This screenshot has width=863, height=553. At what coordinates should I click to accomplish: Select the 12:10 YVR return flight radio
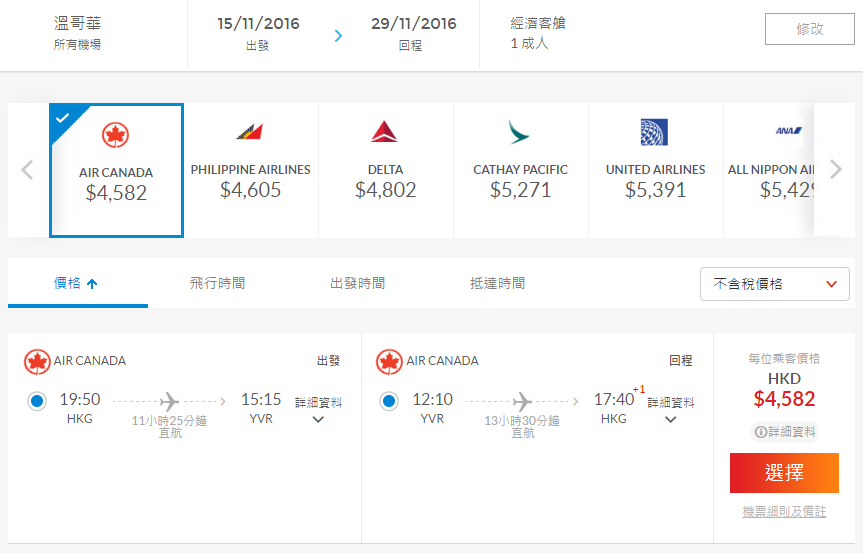tap(389, 401)
